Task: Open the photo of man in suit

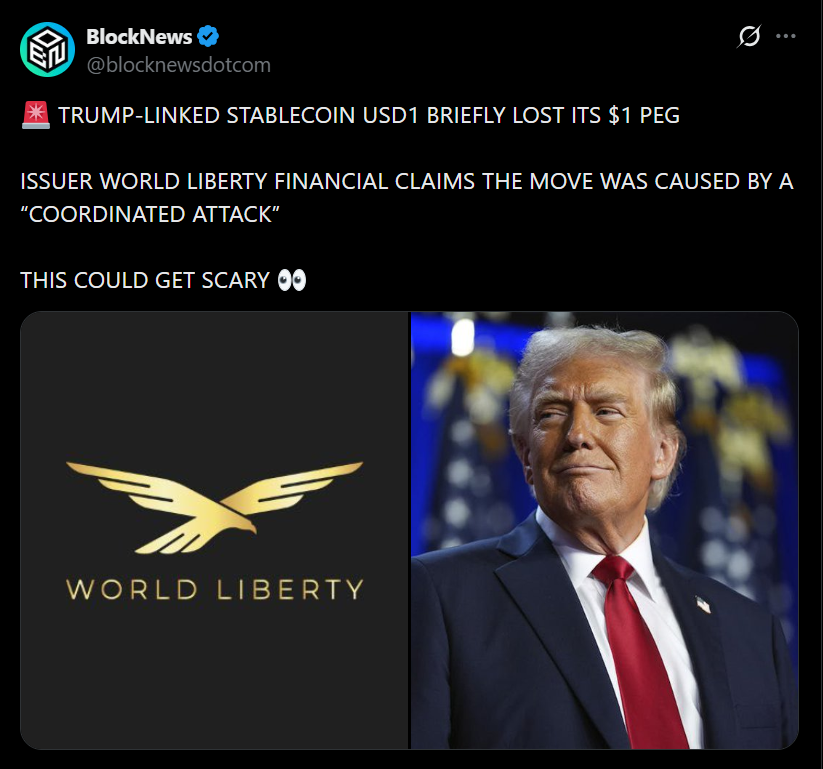Action: [605, 530]
